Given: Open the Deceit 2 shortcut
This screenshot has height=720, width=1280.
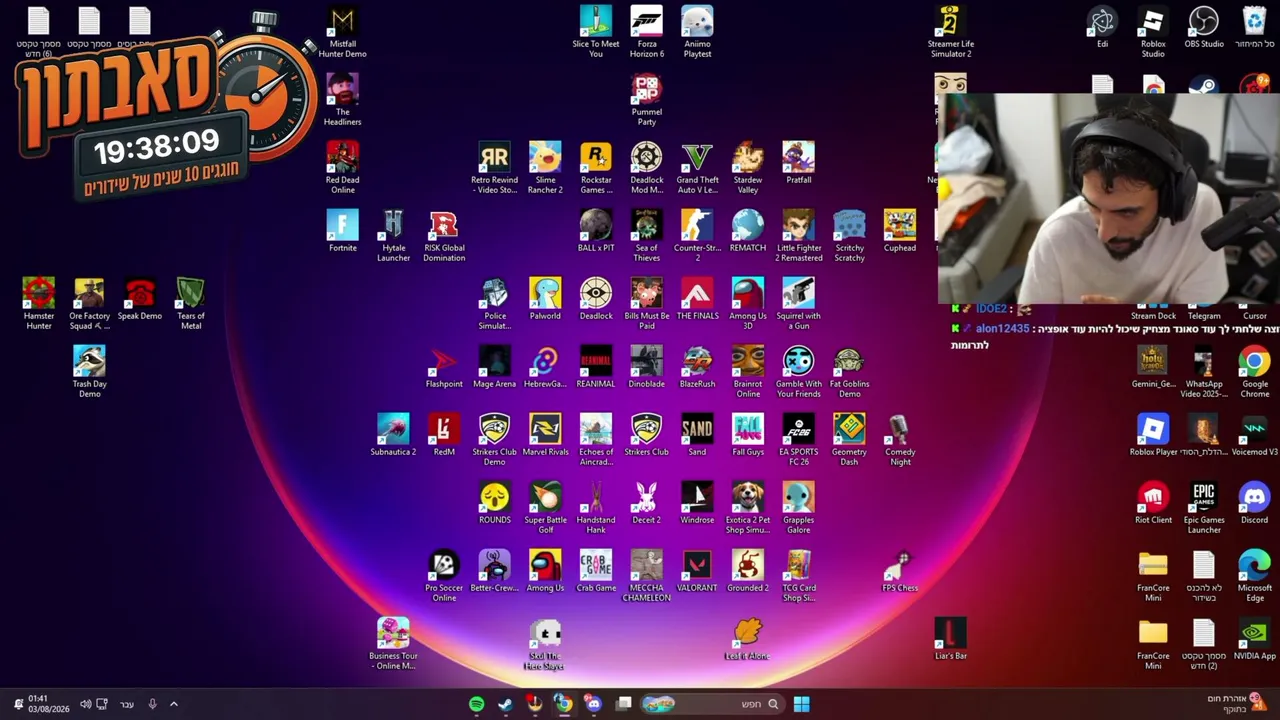Looking at the screenshot, I should point(646,504).
